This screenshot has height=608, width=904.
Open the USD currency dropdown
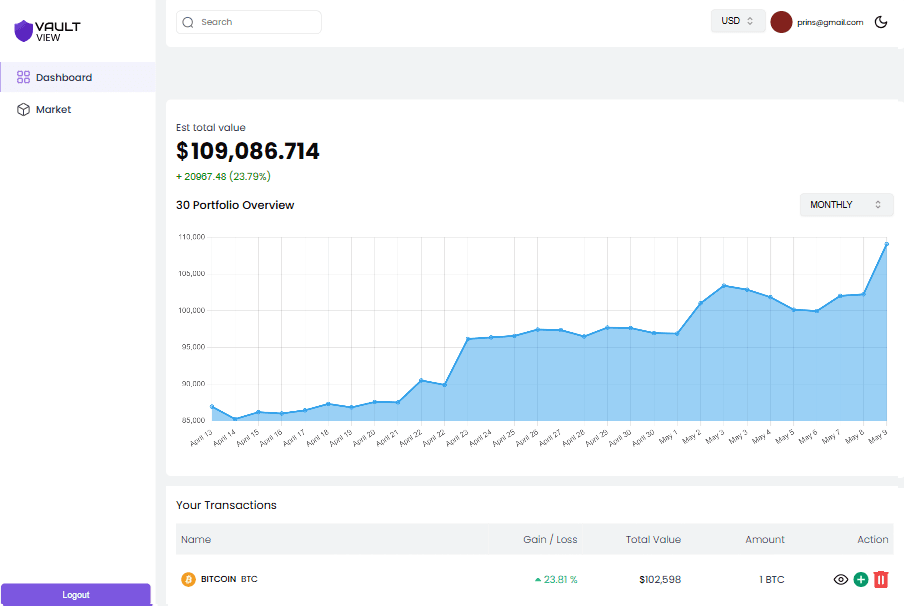click(x=738, y=21)
